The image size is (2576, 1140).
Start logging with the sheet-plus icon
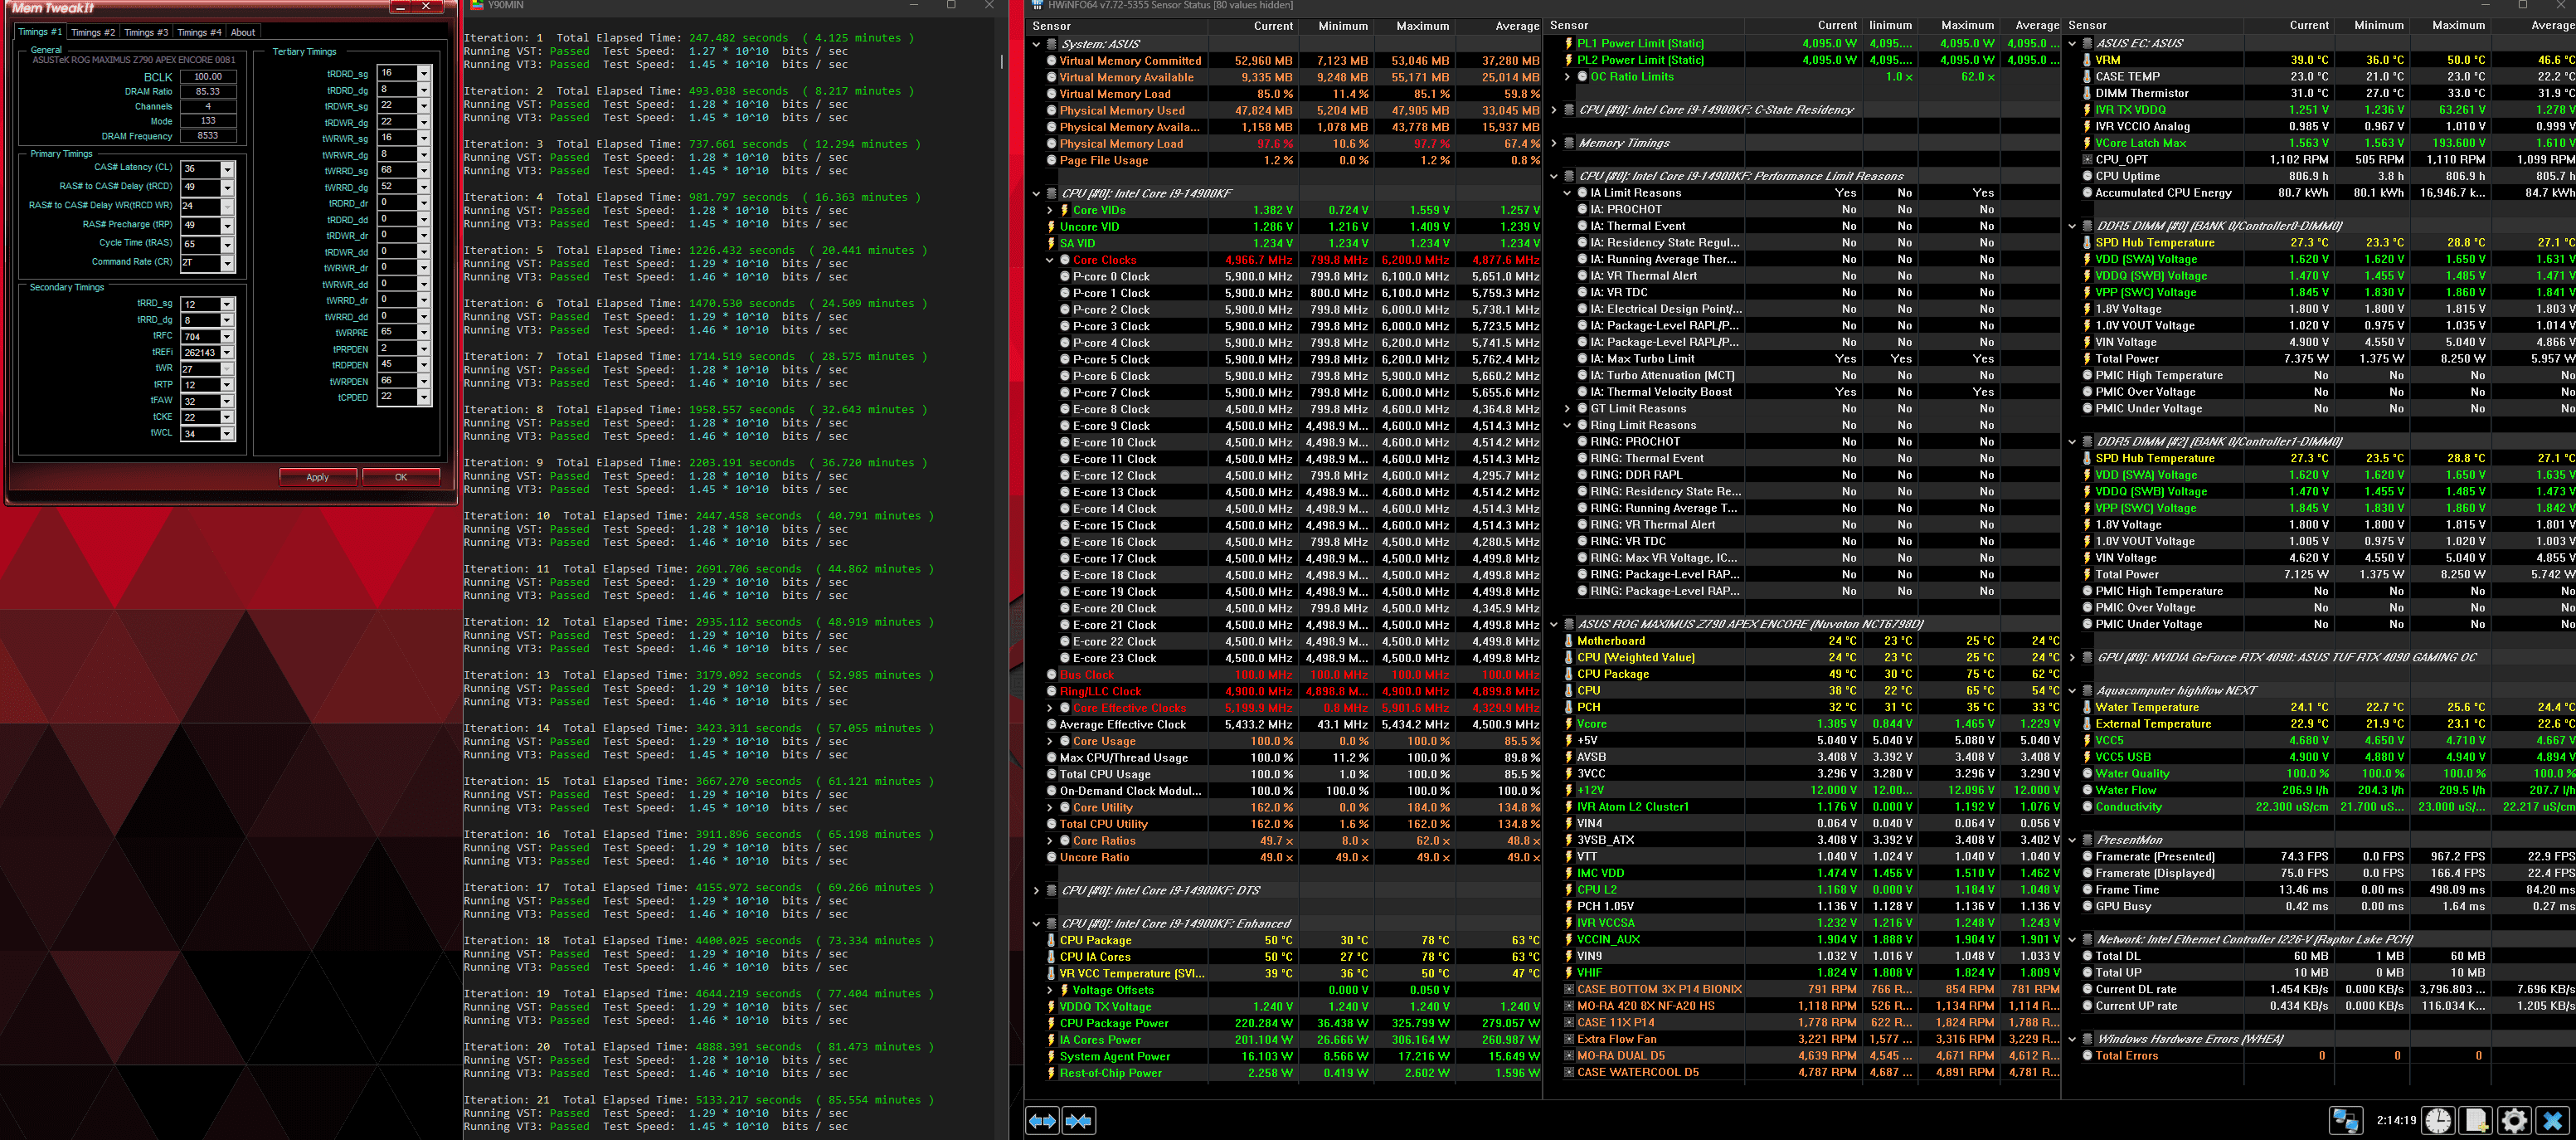[x=2476, y=1120]
